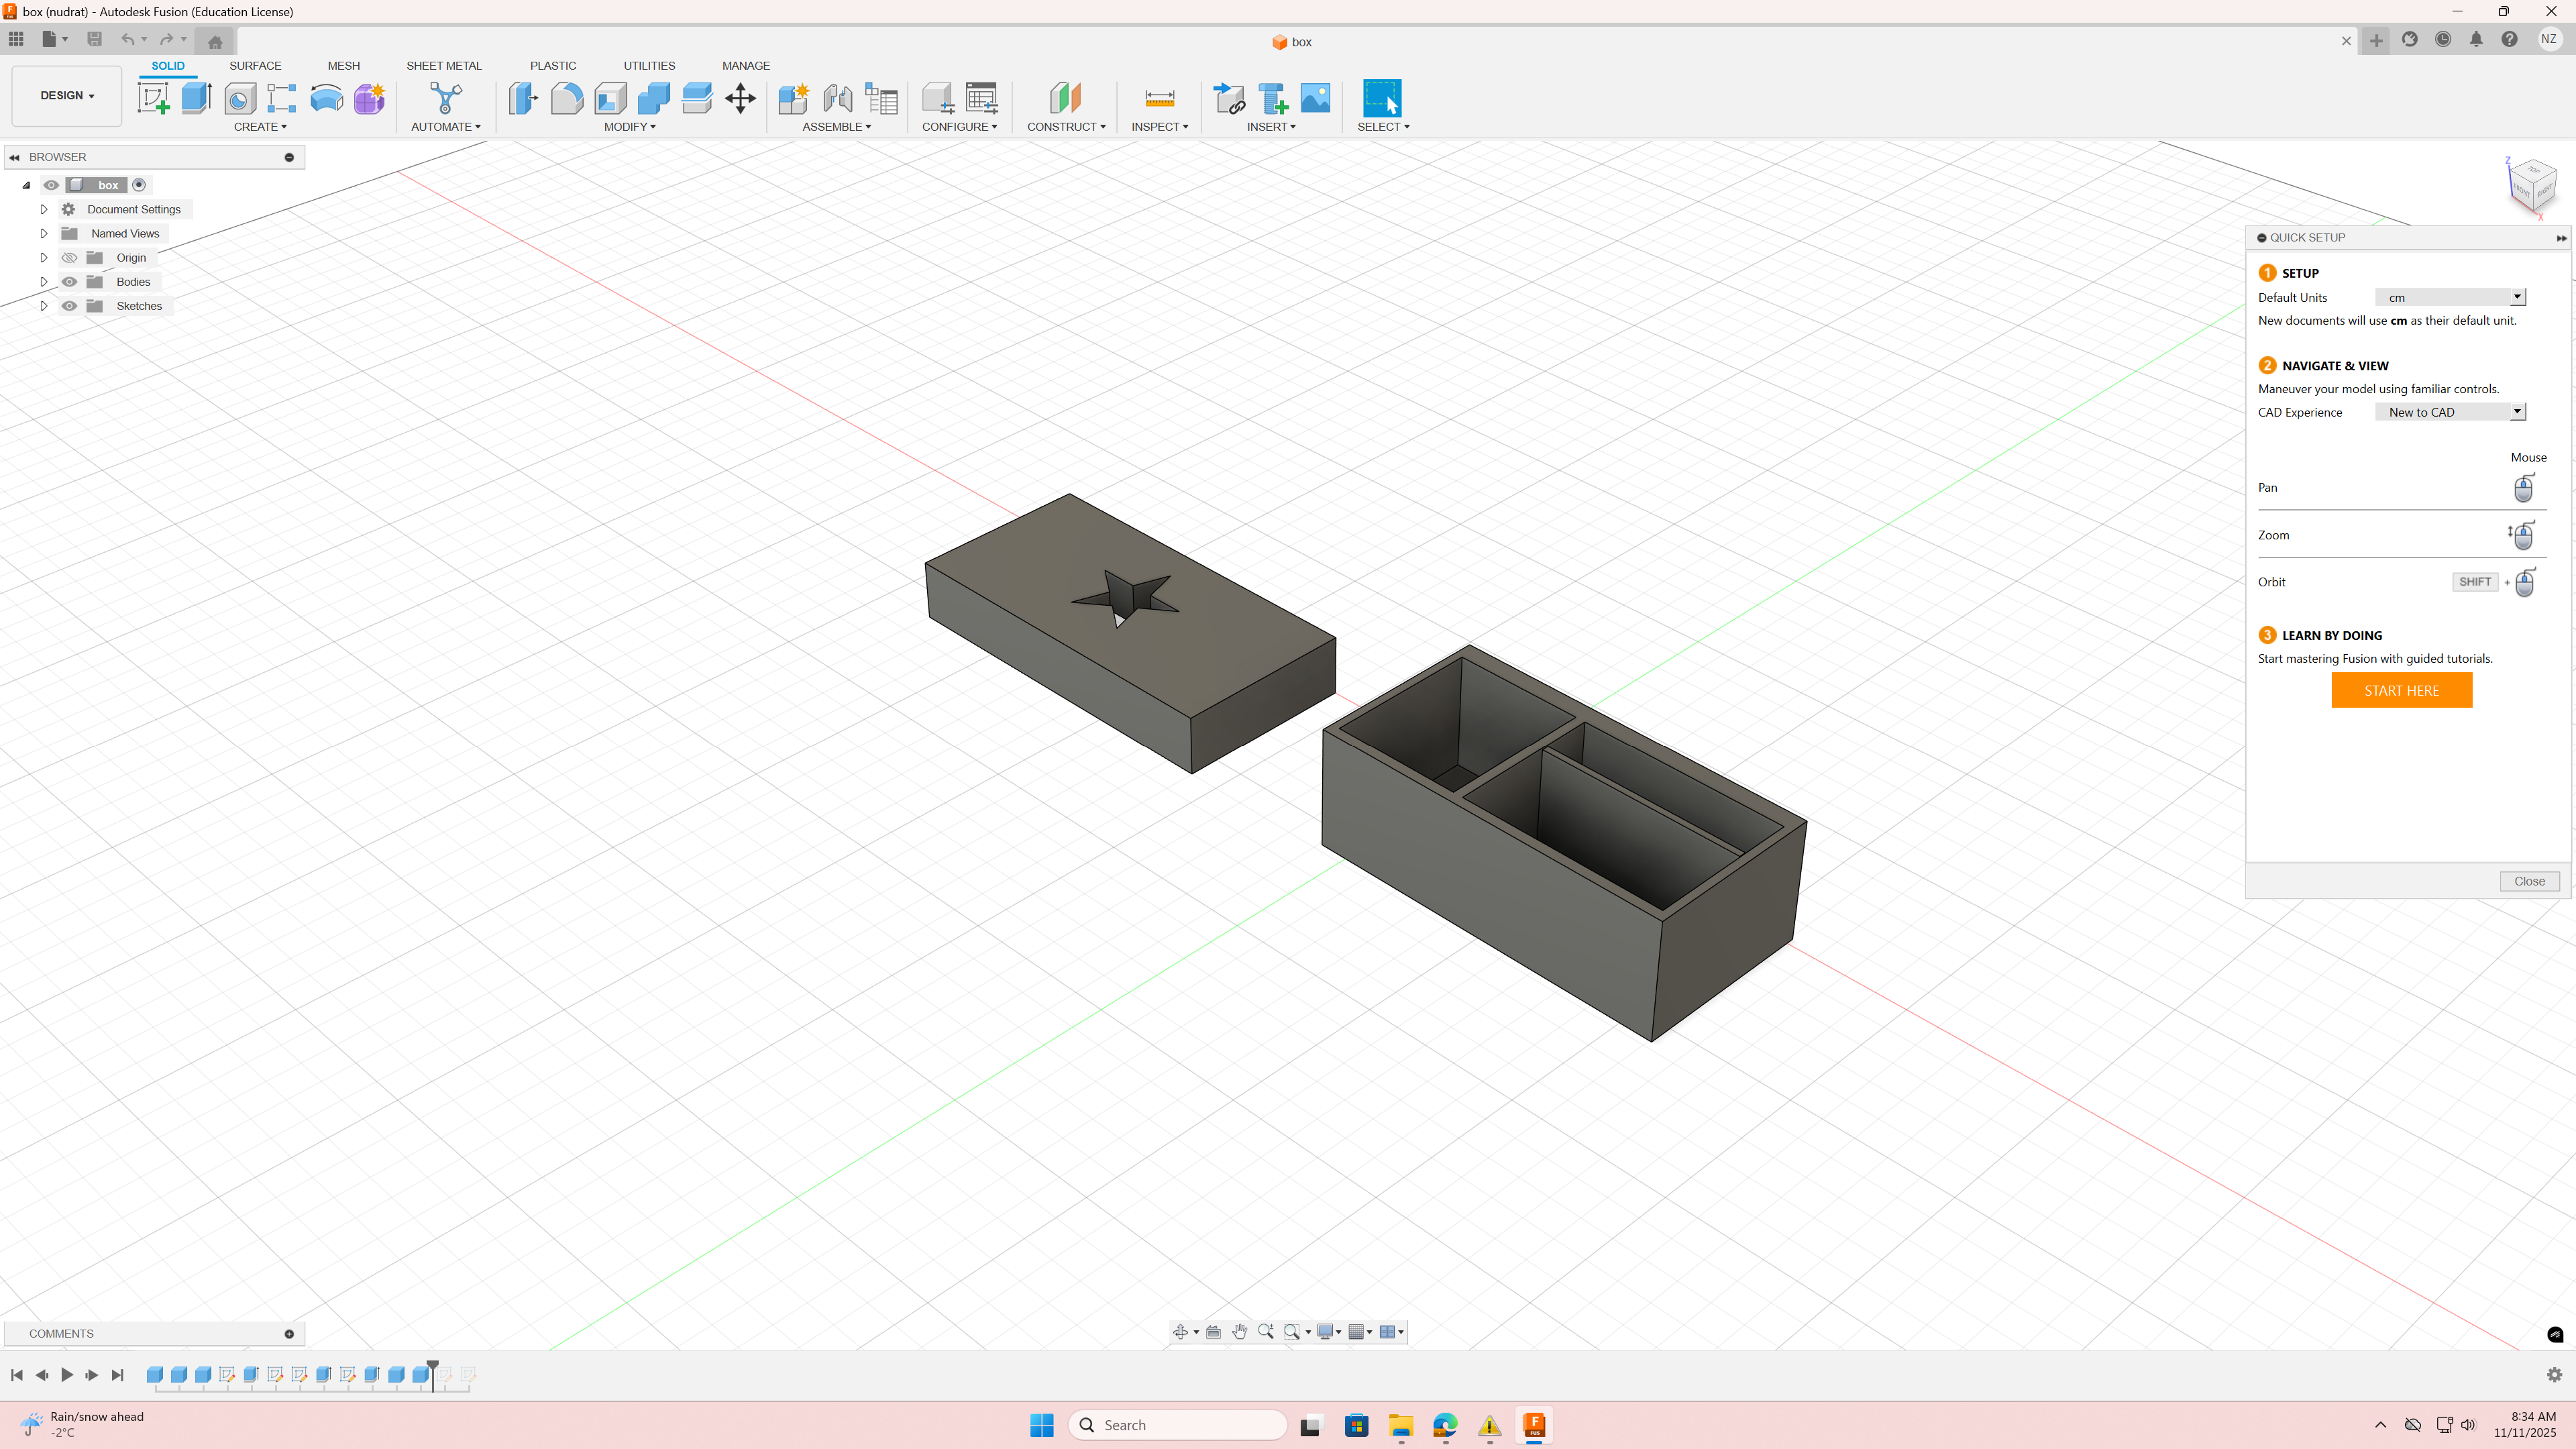Click the timeline play button
Screen dimensions: 2576x1449
[67, 1375]
